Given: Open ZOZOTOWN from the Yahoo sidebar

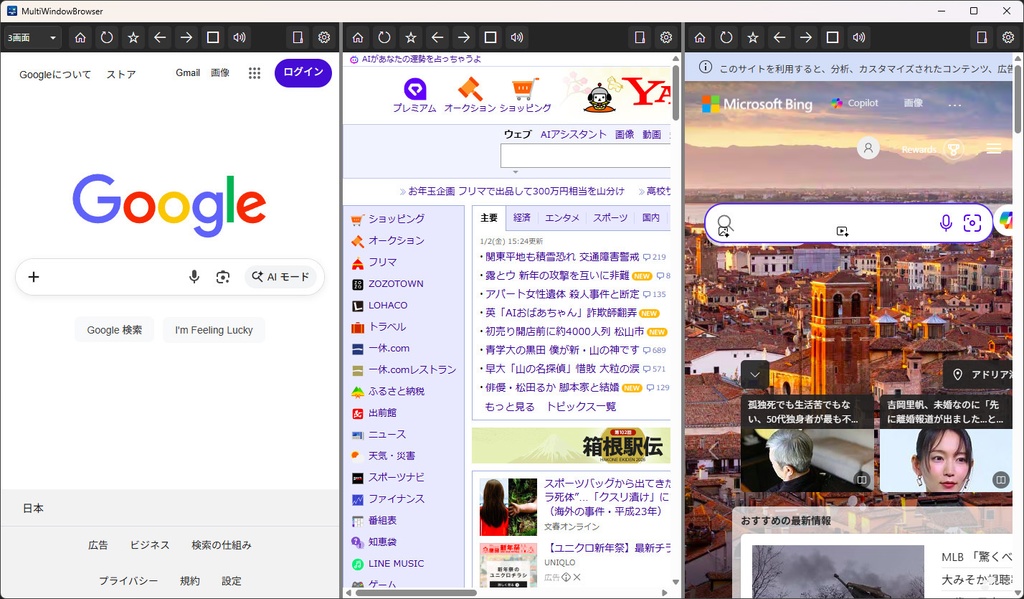Looking at the screenshot, I should 397,283.
